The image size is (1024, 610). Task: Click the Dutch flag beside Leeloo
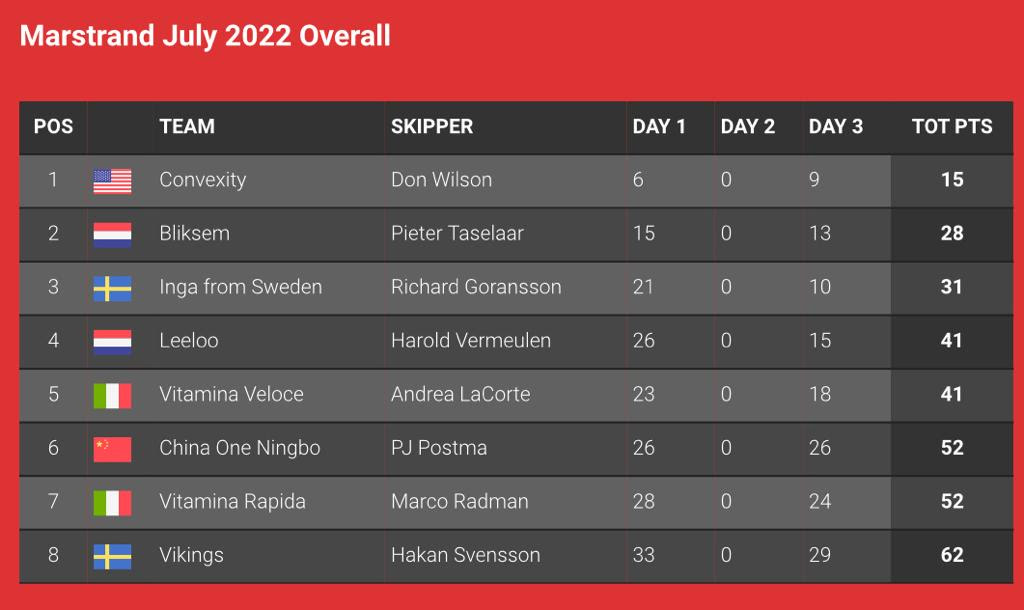pyautogui.click(x=112, y=342)
